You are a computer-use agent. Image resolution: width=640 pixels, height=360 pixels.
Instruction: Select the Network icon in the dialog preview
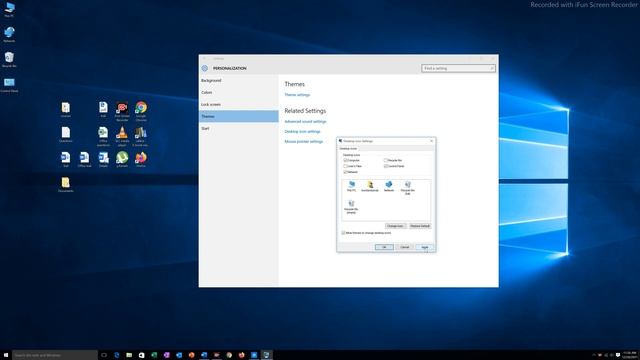389,186
